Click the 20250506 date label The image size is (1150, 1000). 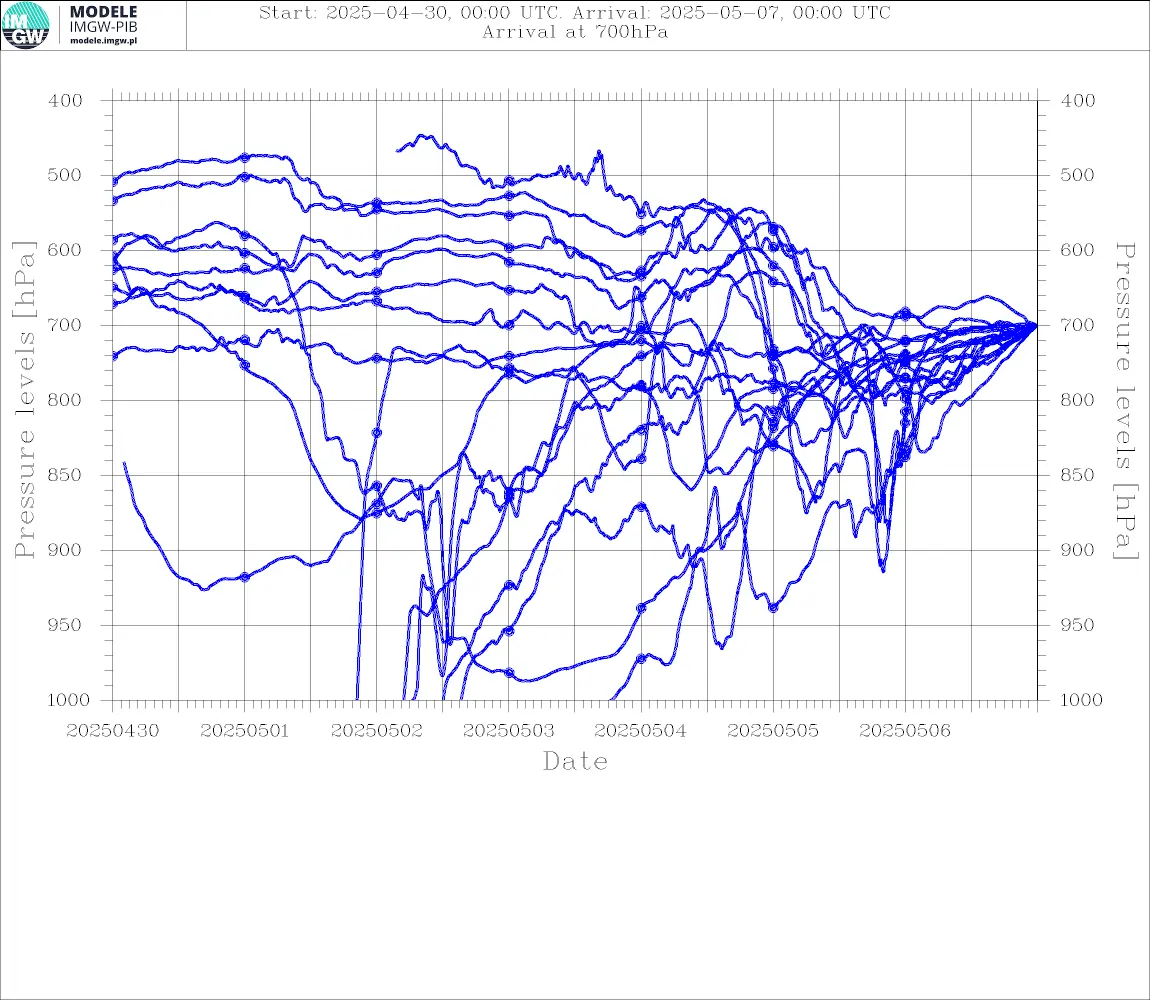tap(905, 731)
